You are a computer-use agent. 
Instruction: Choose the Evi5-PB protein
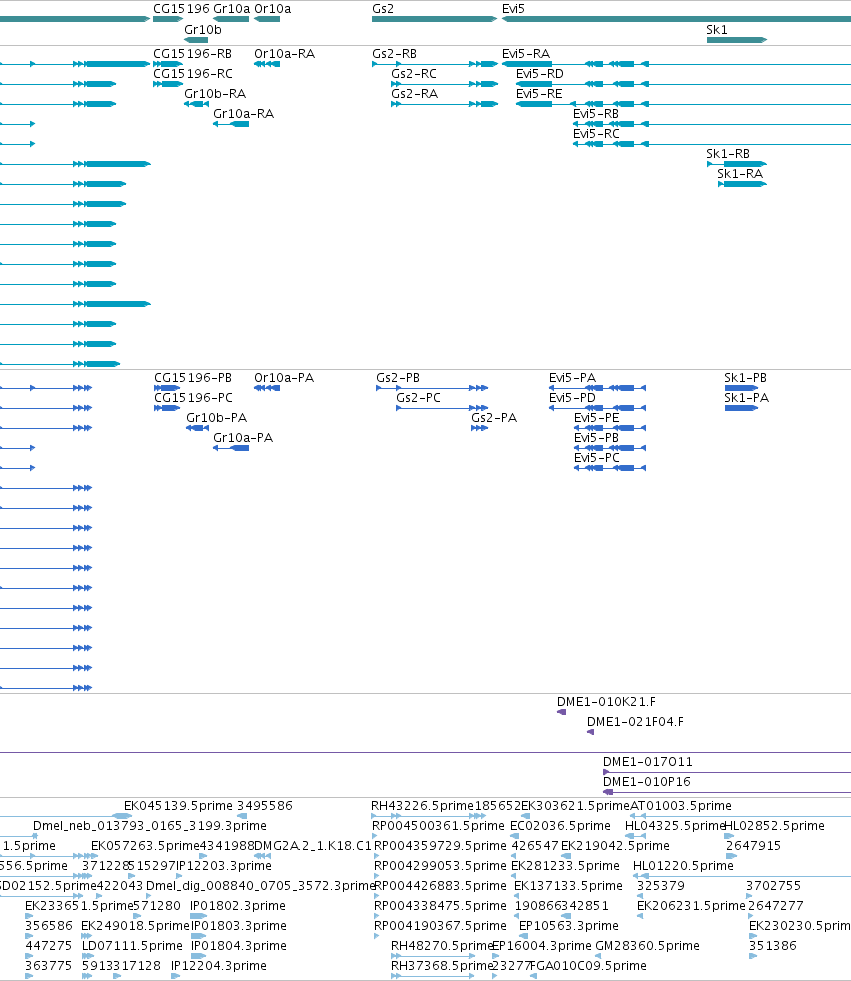point(596,438)
